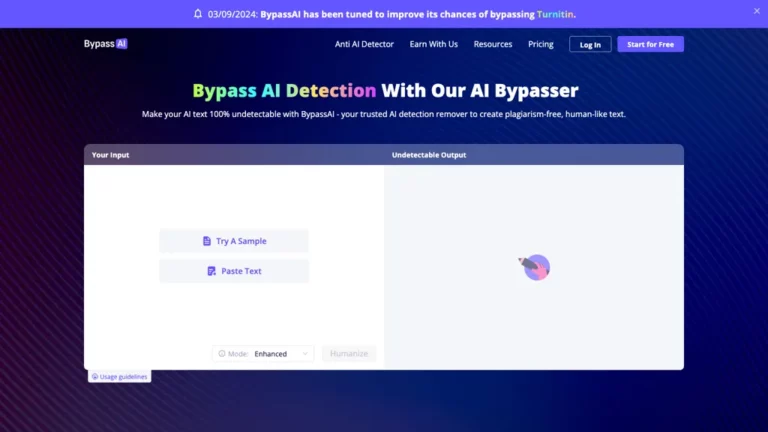
Task: Go to the Pricing page
Action: 541,44
